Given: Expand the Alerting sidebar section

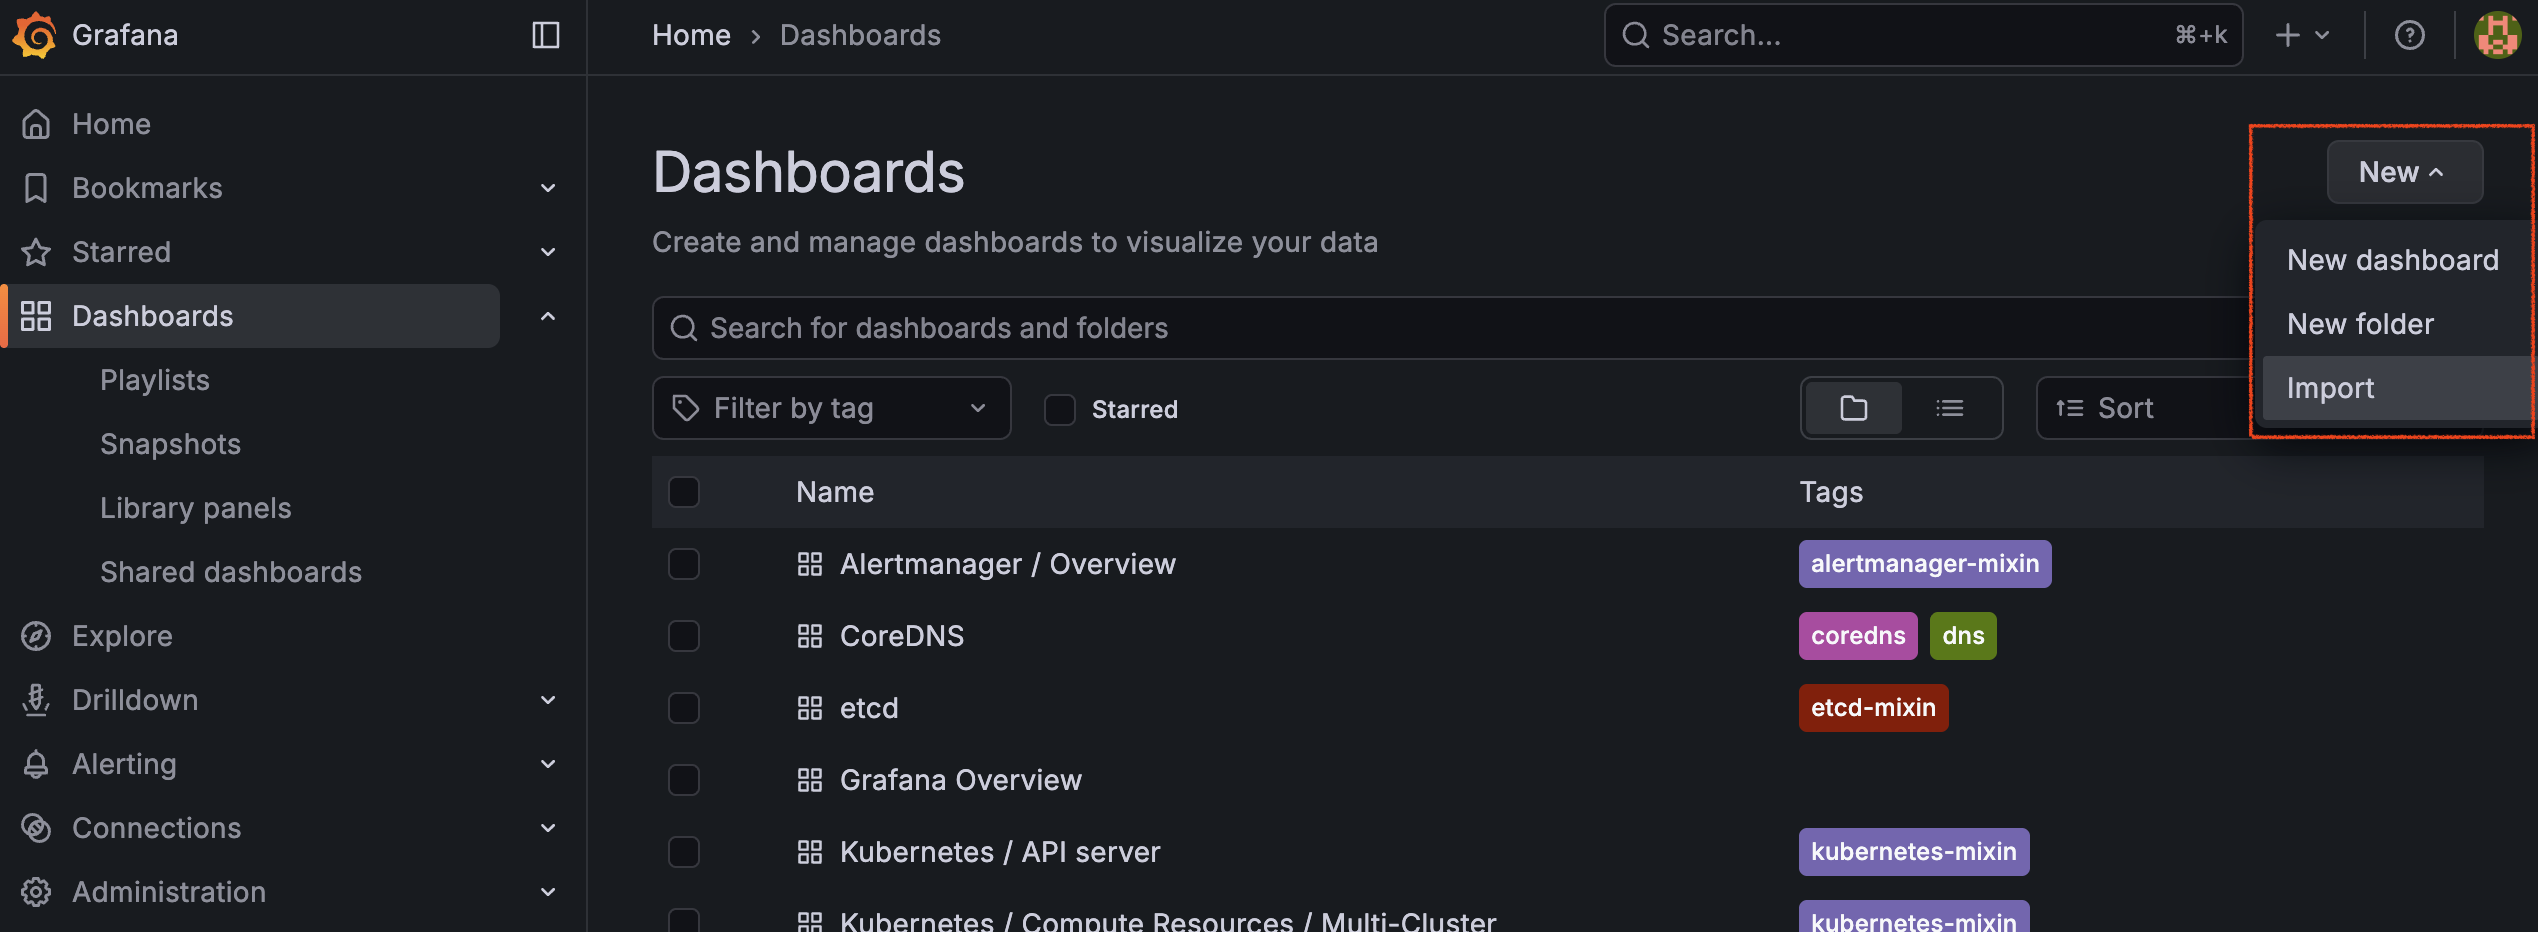Looking at the screenshot, I should (x=547, y=764).
